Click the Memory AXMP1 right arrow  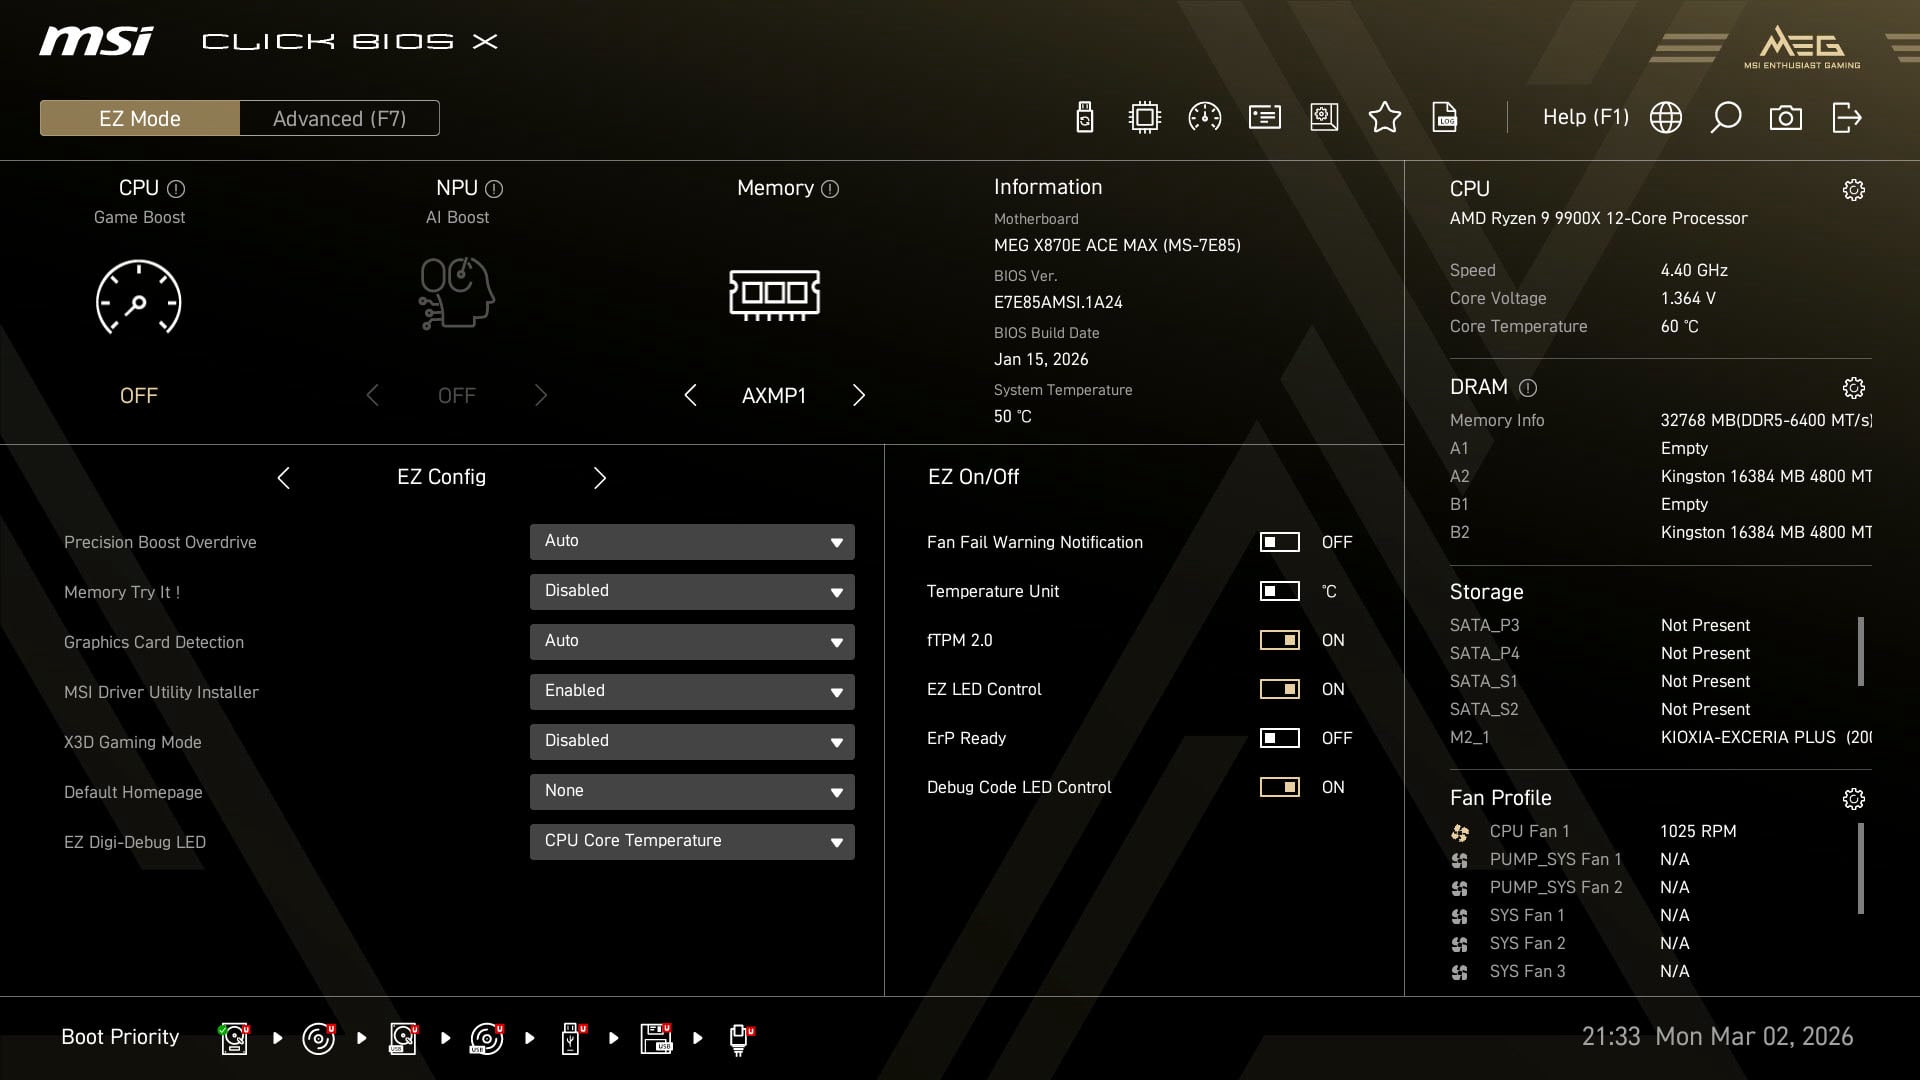click(x=858, y=395)
